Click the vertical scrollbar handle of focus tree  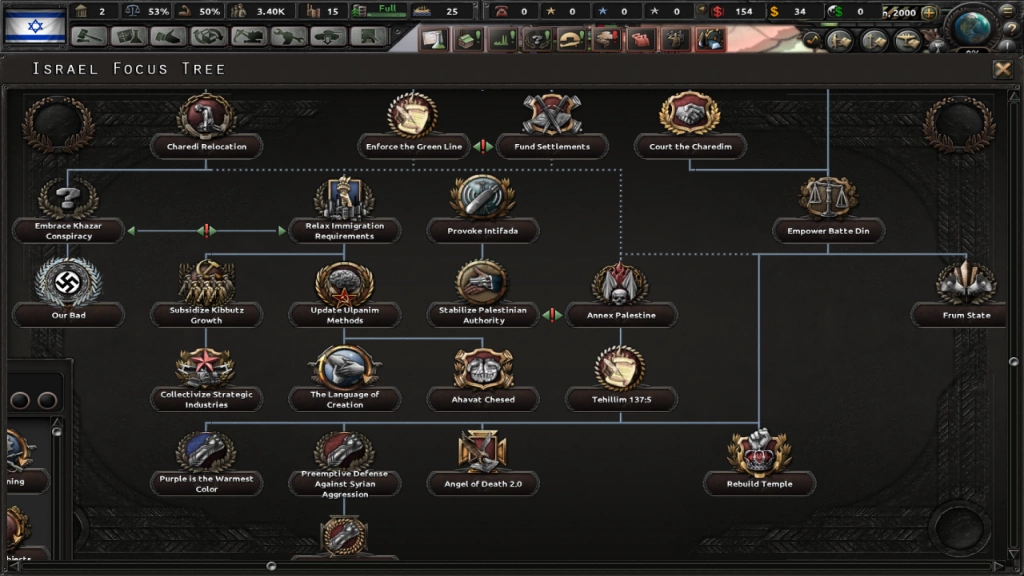pyautogui.click(x=1014, y=361)
